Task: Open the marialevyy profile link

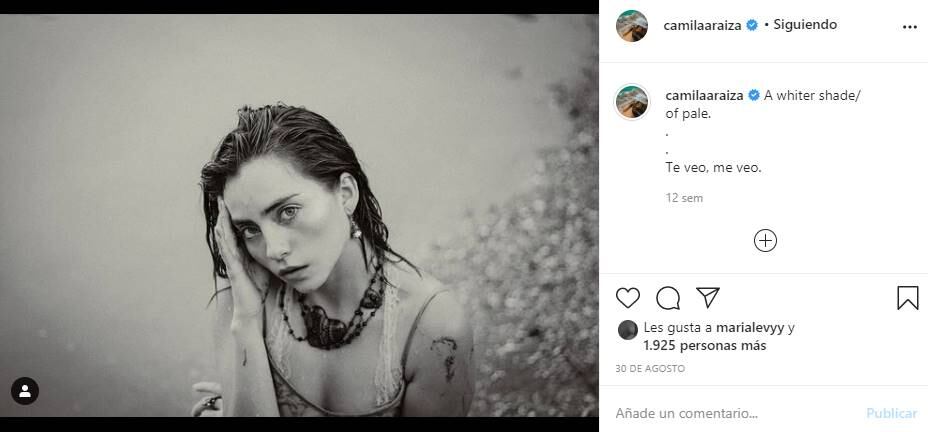Action: click(750, 327)
